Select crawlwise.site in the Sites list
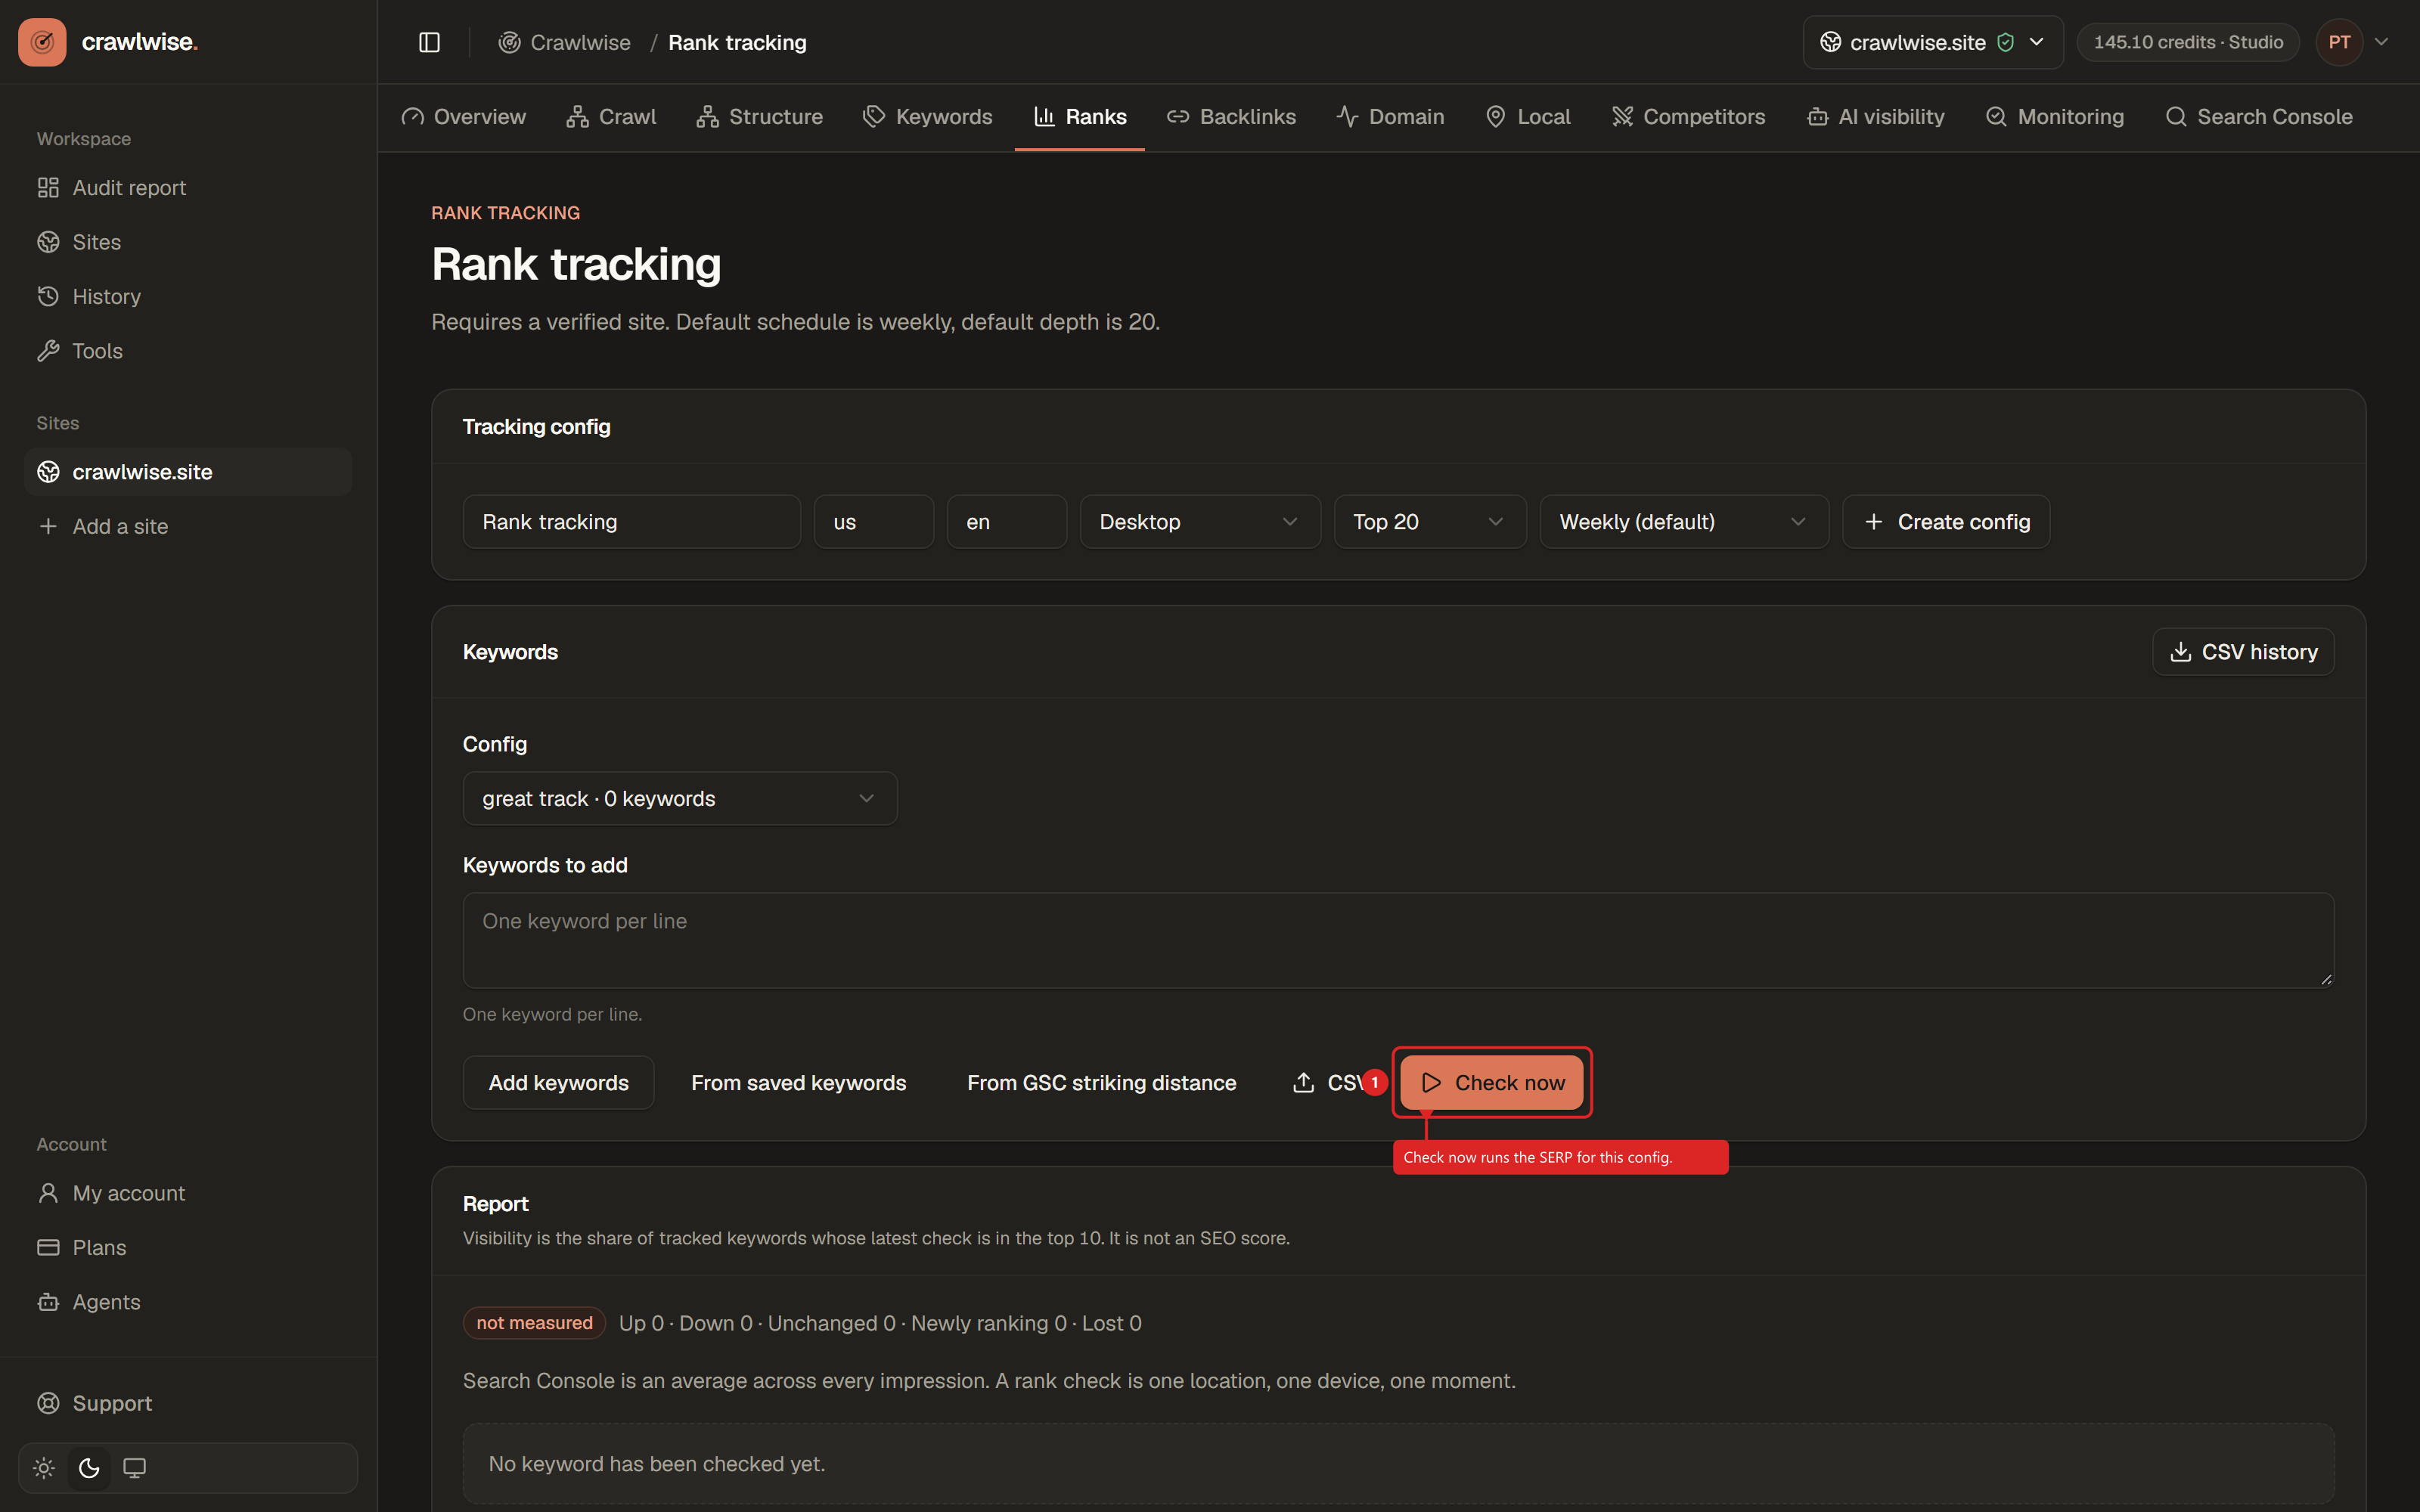The width and height of the screenshot is (2420, 1512). 188,472
